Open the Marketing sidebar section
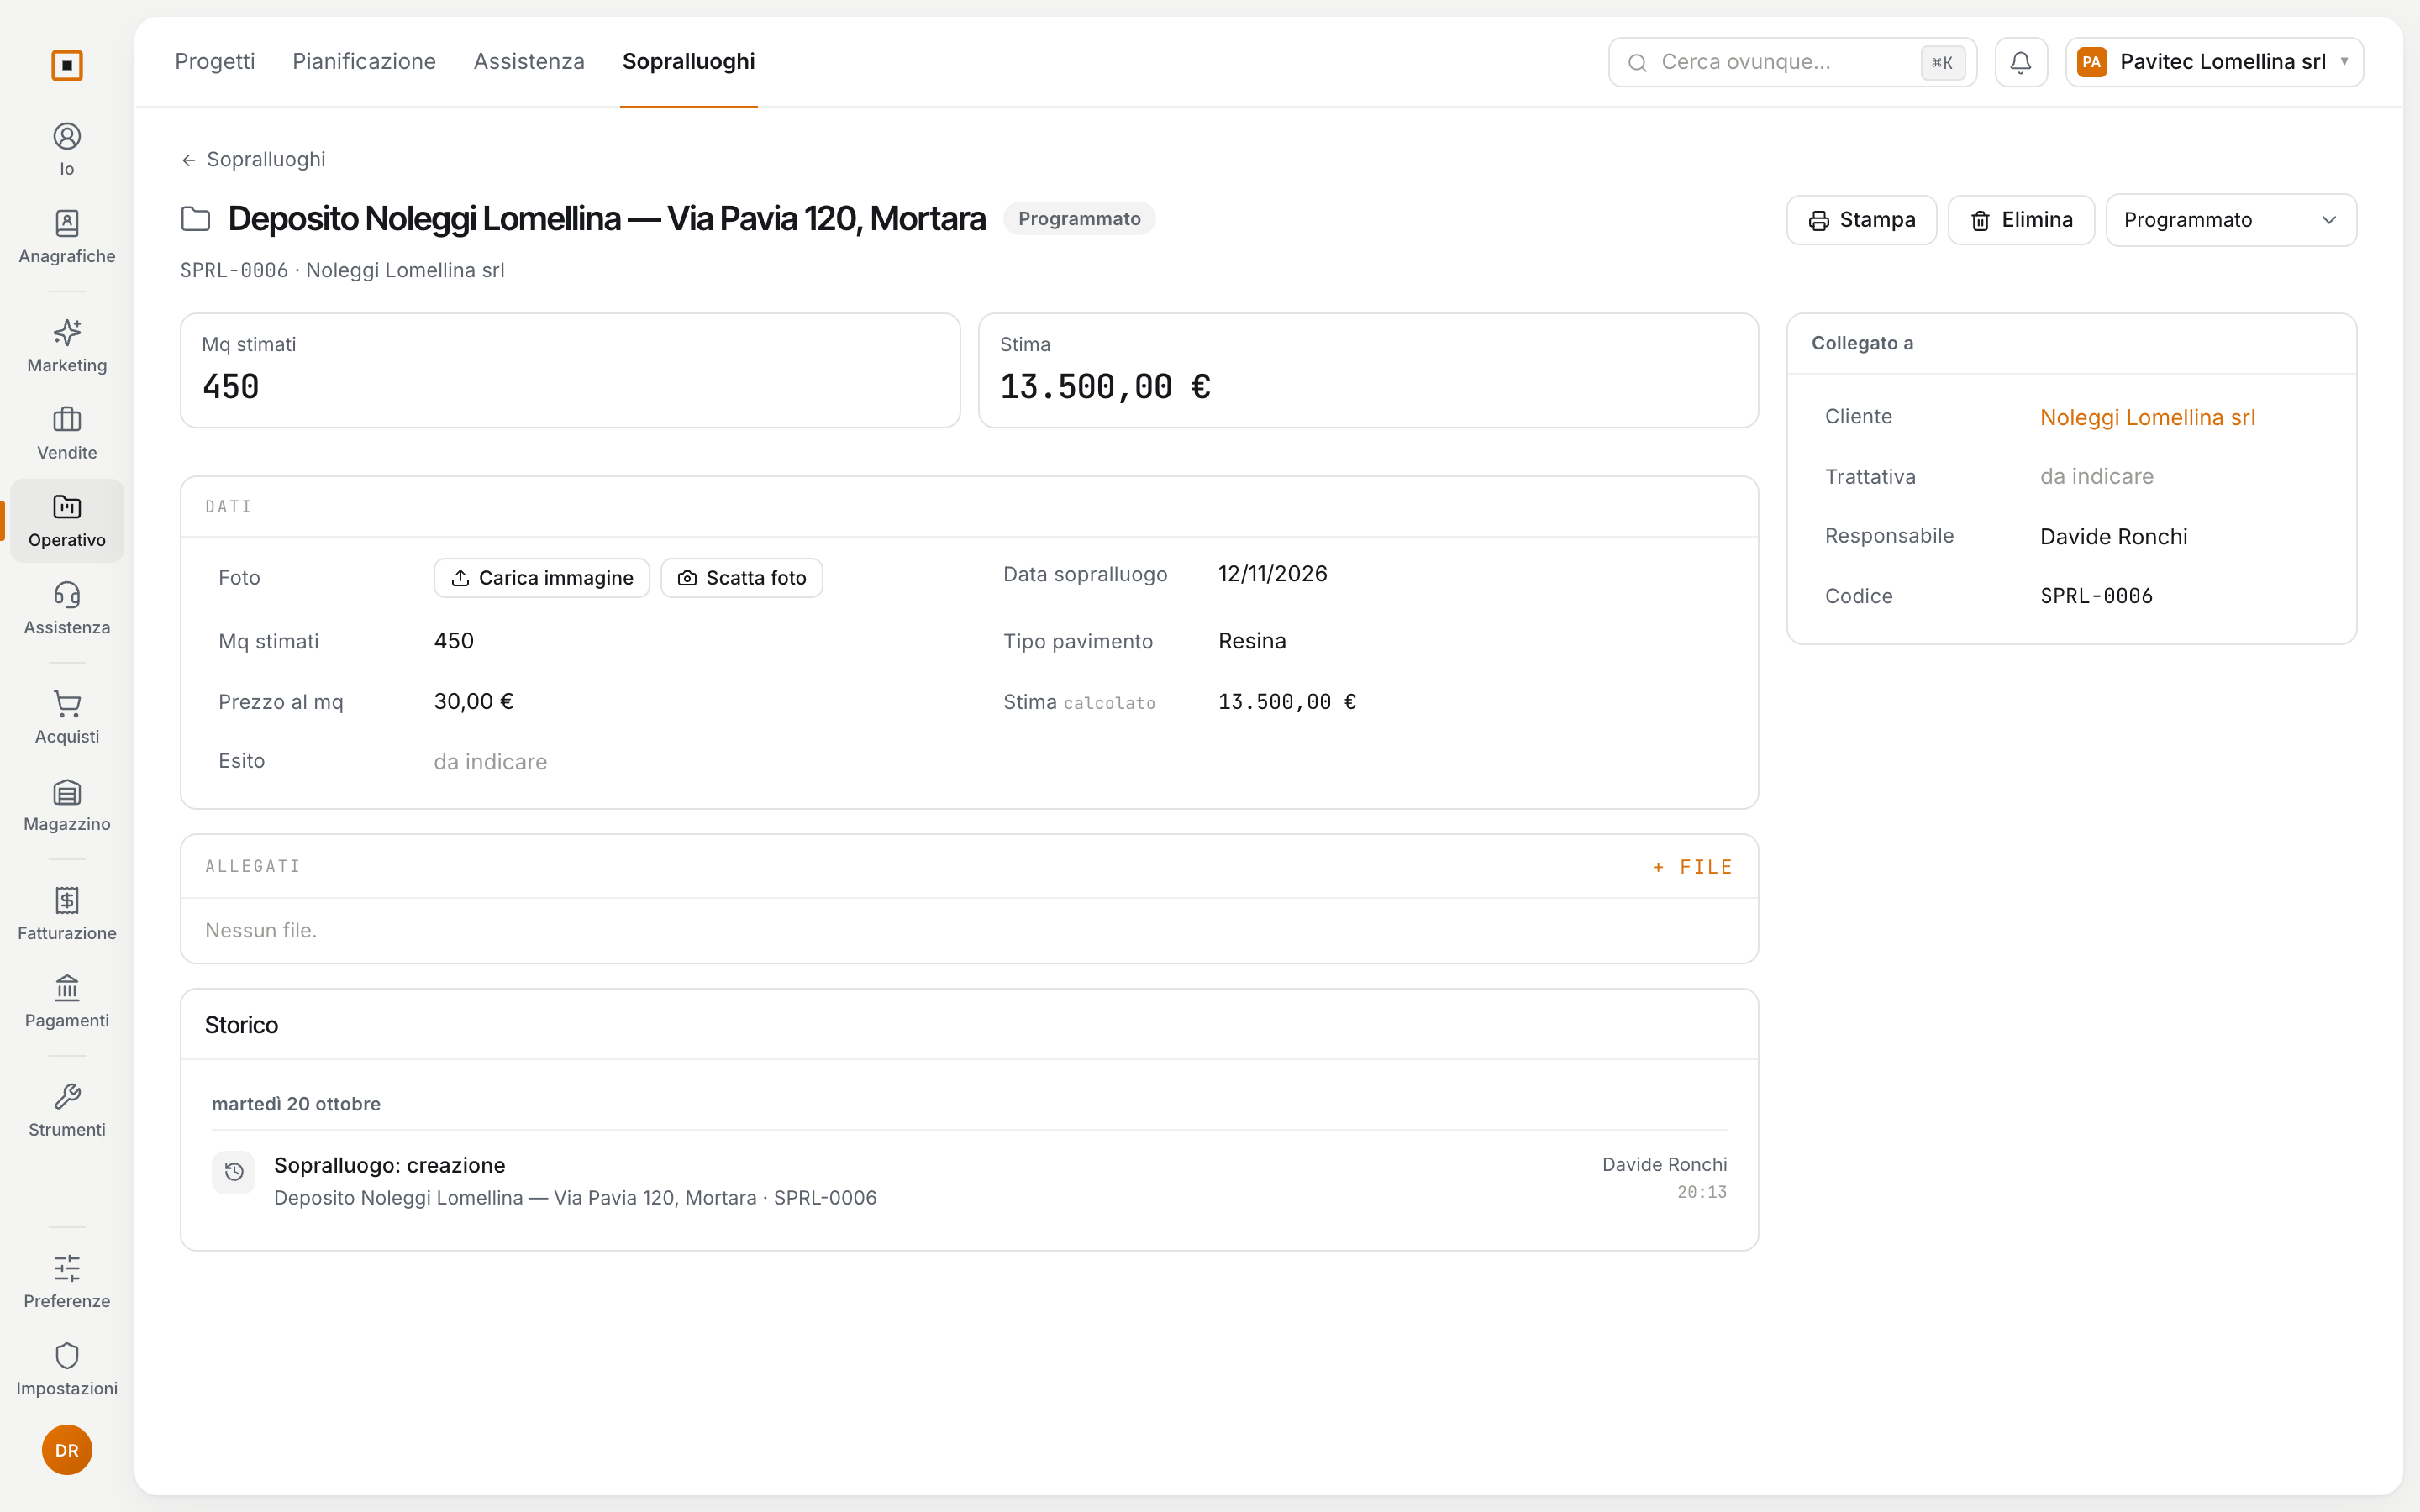 tap(67, 346)
